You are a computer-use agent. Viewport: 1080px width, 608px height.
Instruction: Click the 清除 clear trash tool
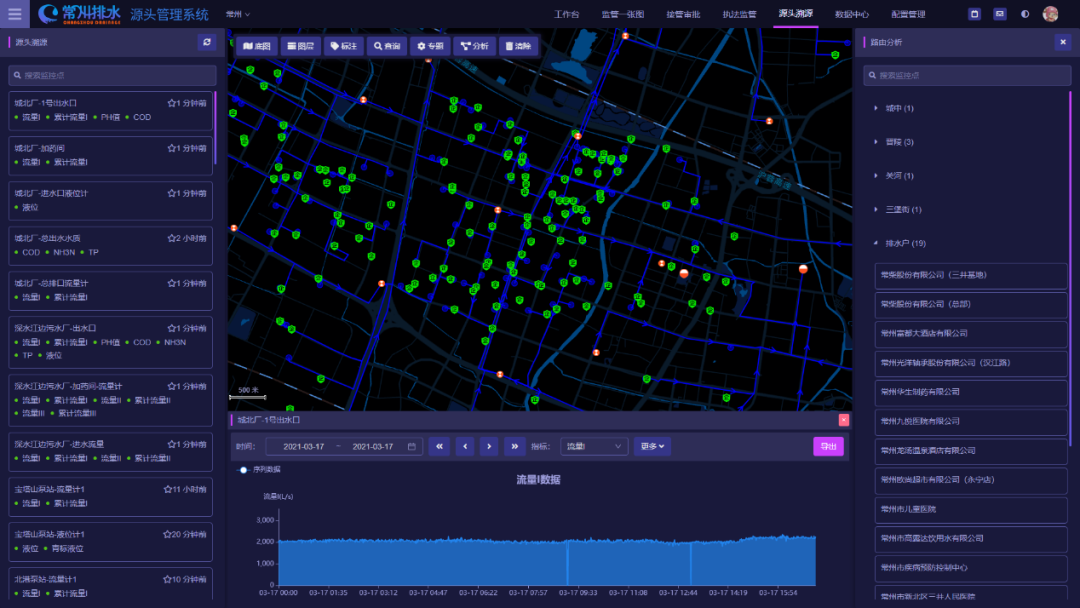click(517, 46)
